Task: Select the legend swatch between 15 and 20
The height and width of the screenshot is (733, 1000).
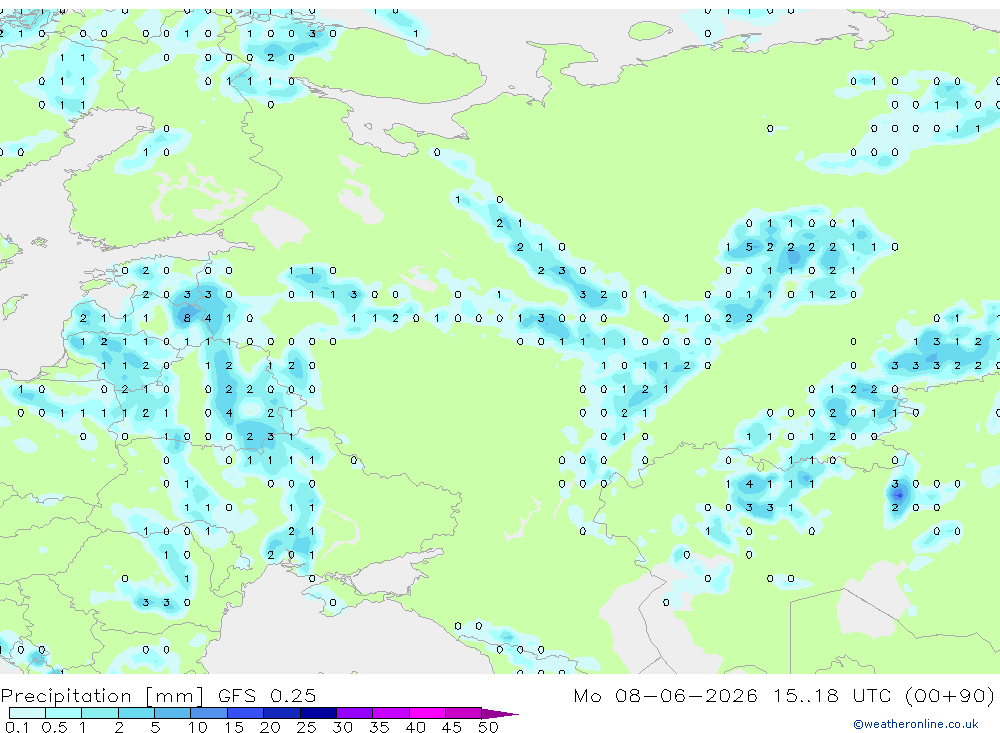Action: [246, 713]
